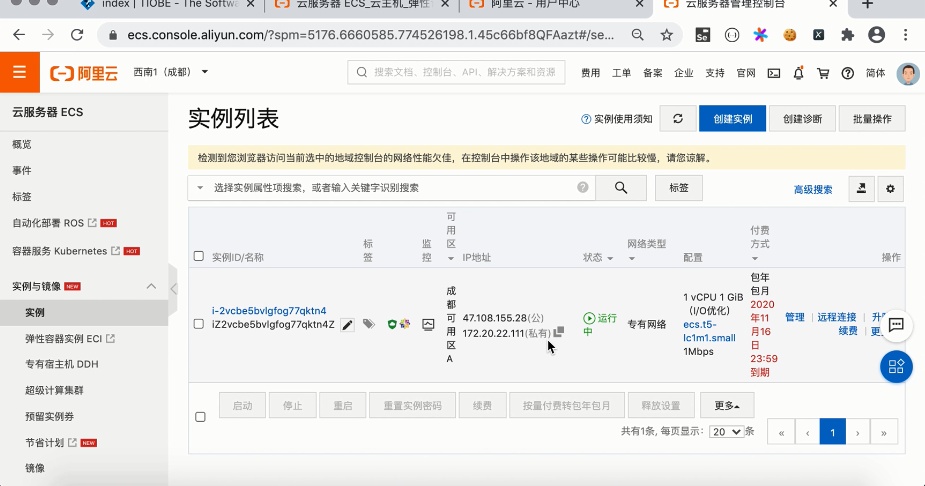Open the region selector 西南1（成都）
The image size is (925, 486).
[x=170, y=72]
